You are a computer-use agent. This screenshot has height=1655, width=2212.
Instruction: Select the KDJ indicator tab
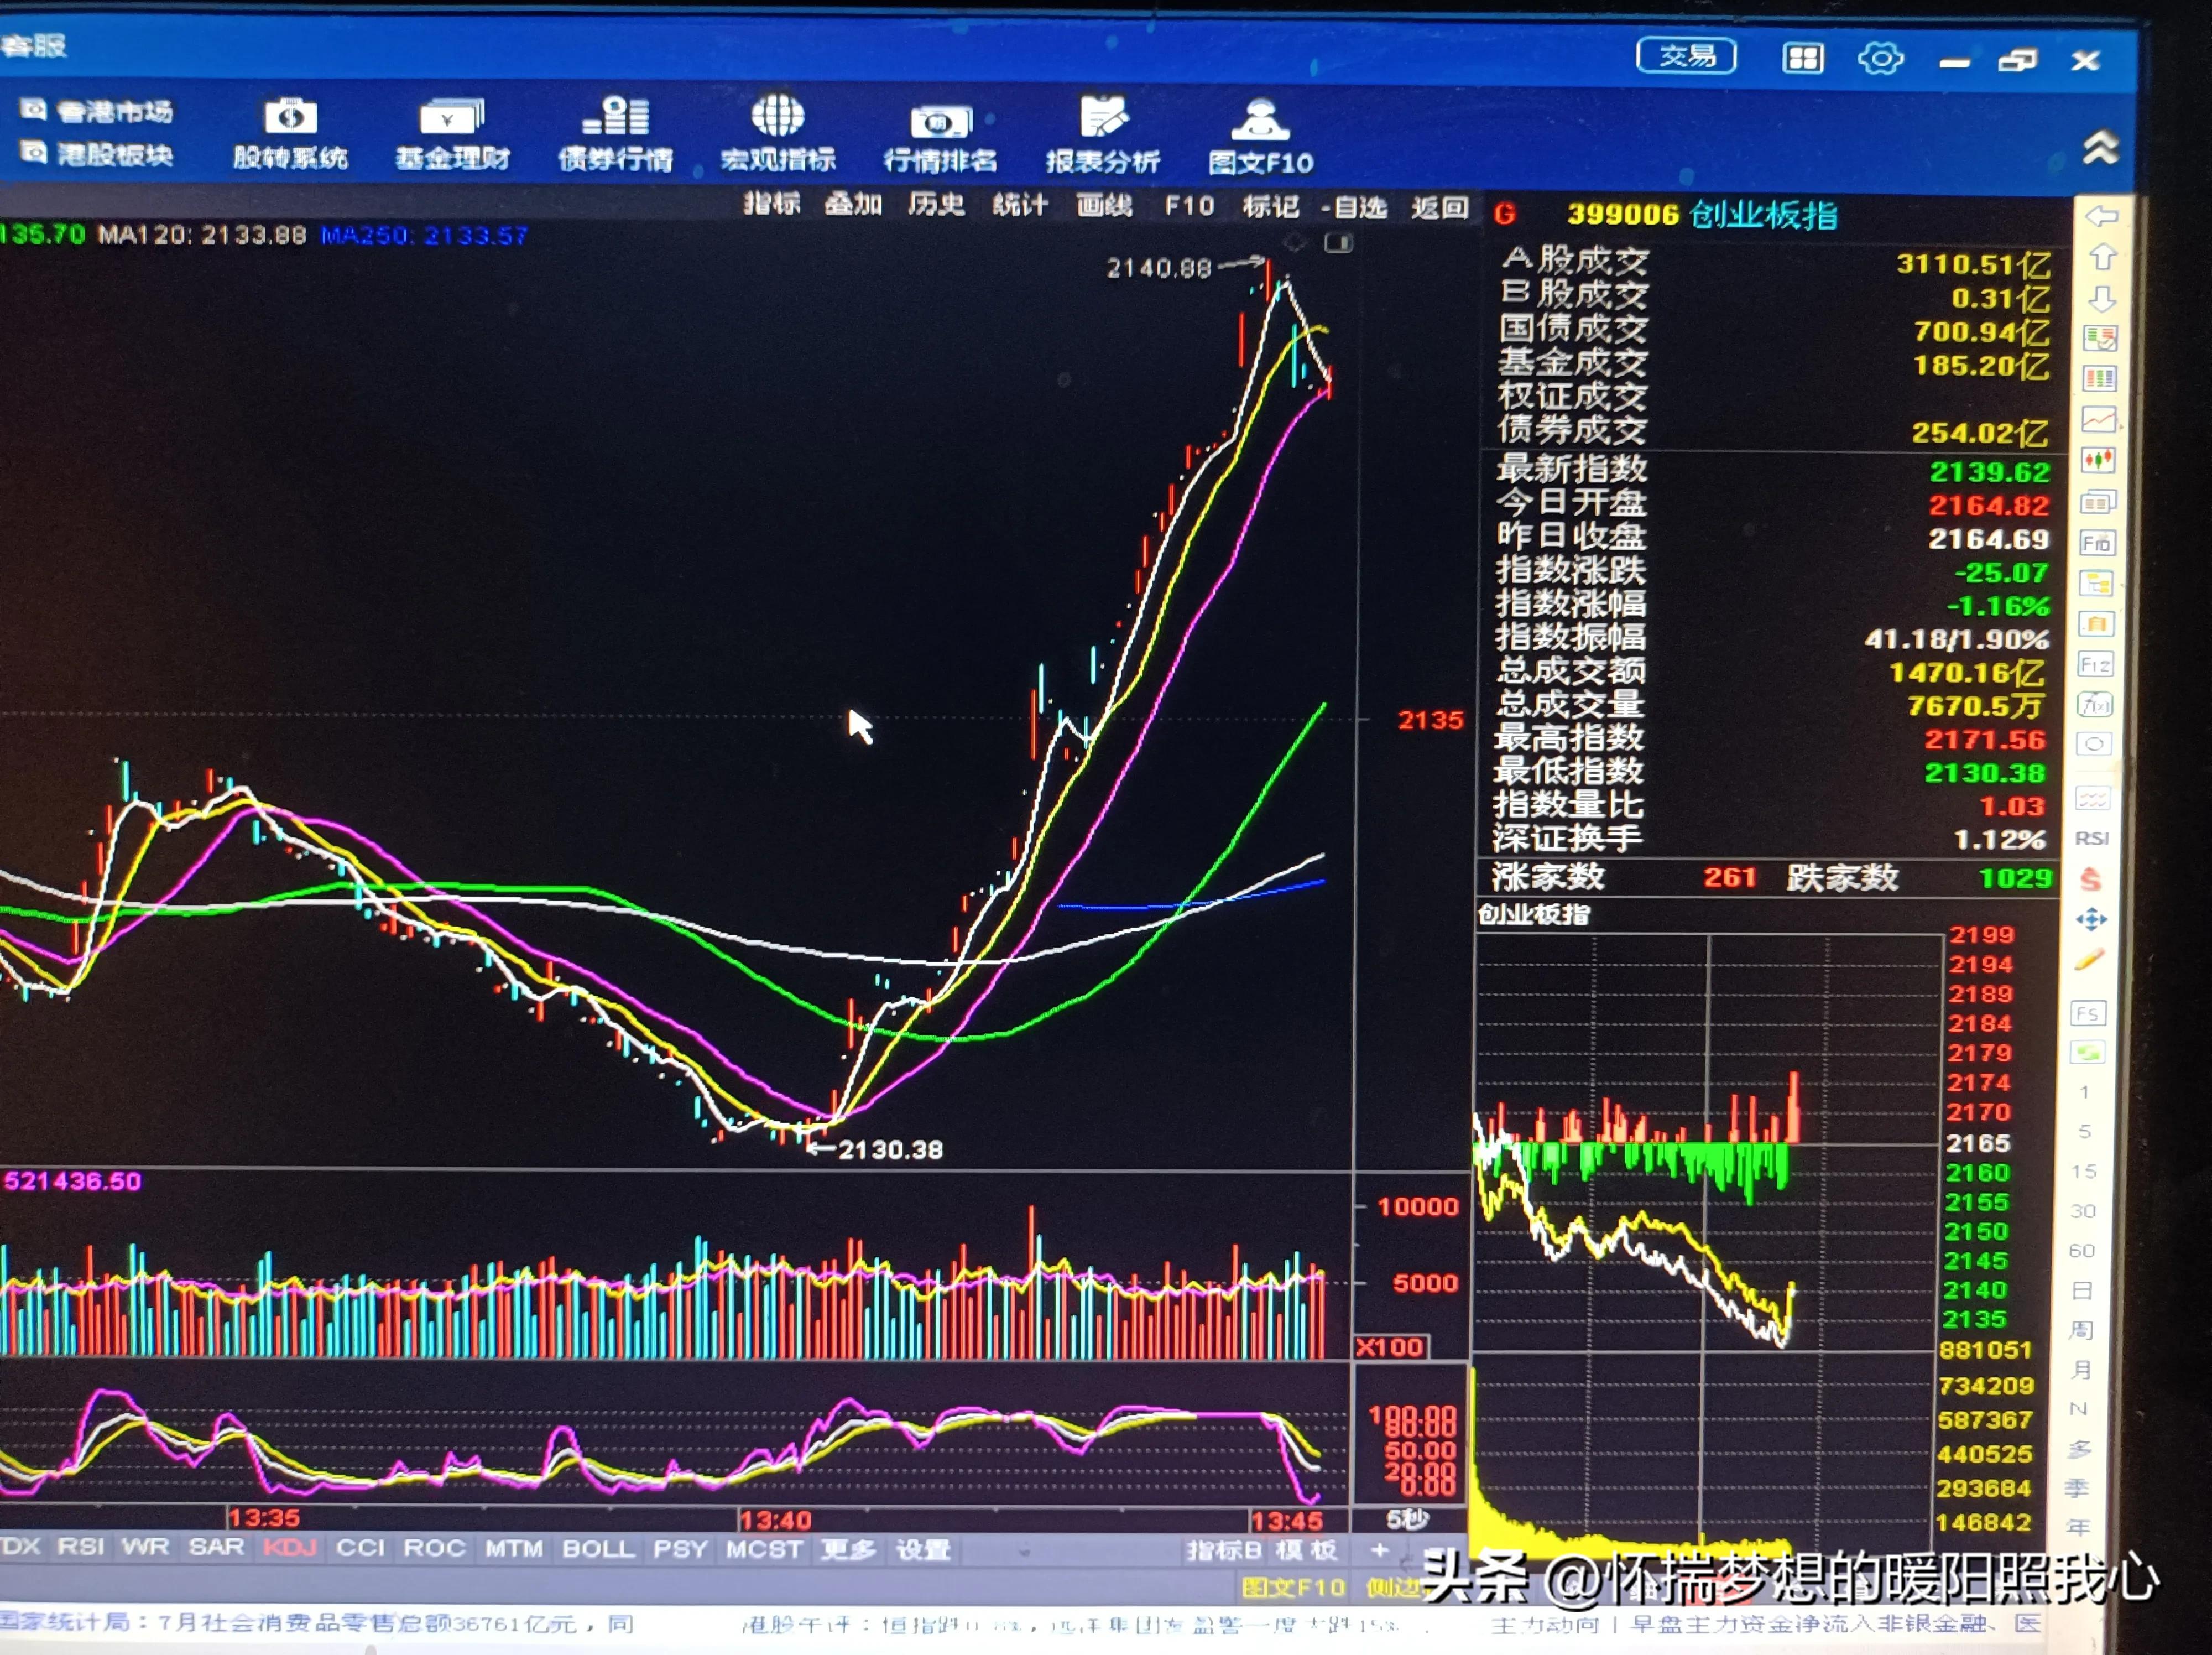289,1548
